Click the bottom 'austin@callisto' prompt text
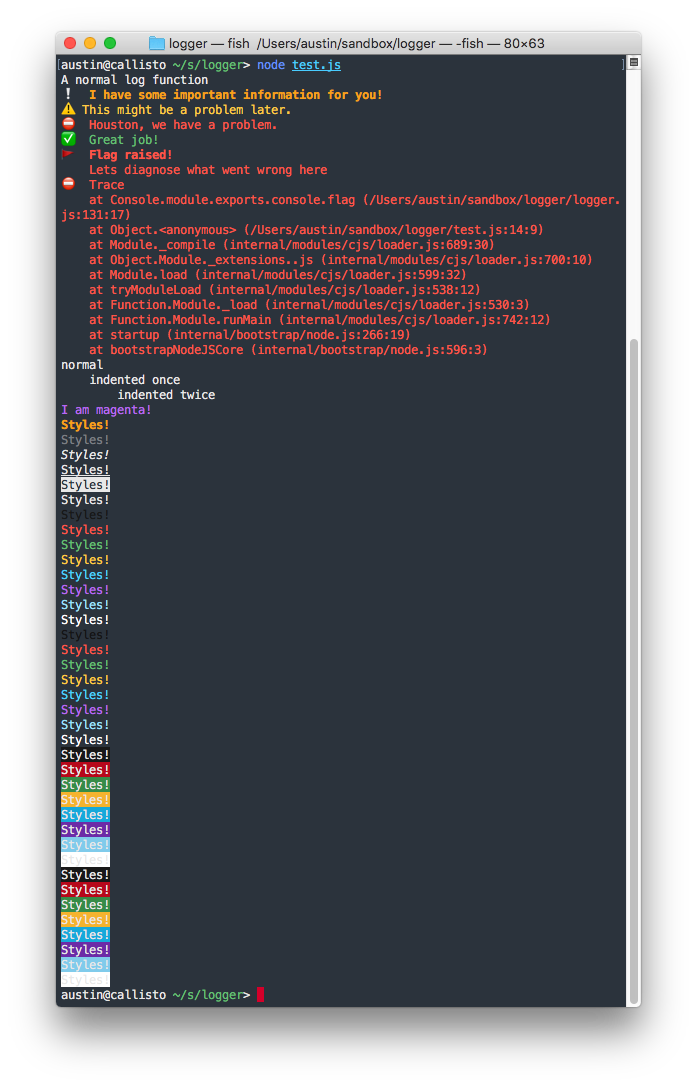This screenshot has height=1087, width=697. click(x=114, y=995)
